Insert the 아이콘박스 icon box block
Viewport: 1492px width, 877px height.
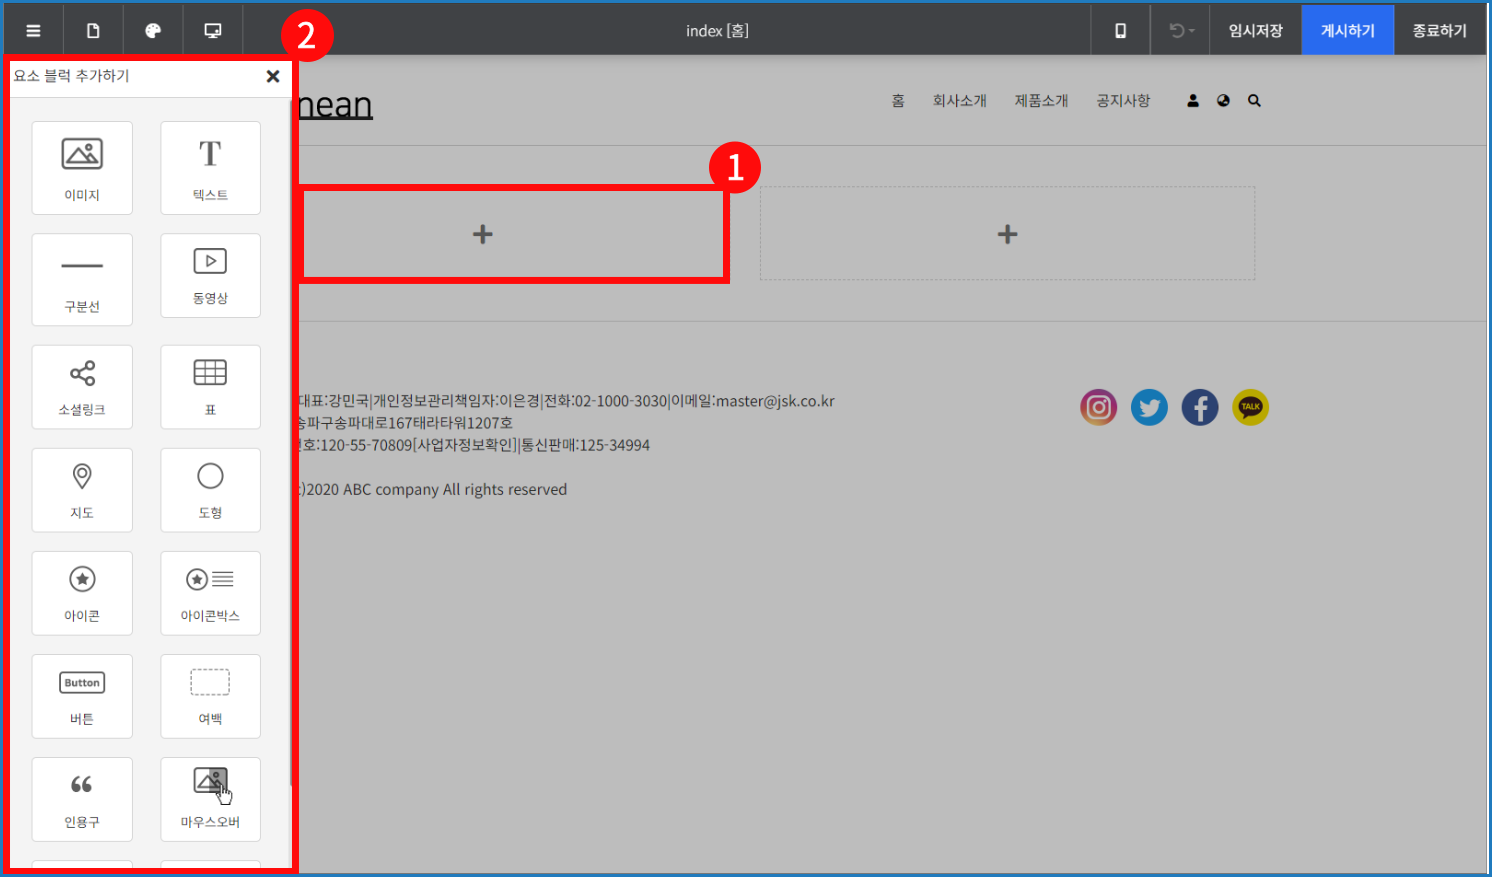pos(210,593)
